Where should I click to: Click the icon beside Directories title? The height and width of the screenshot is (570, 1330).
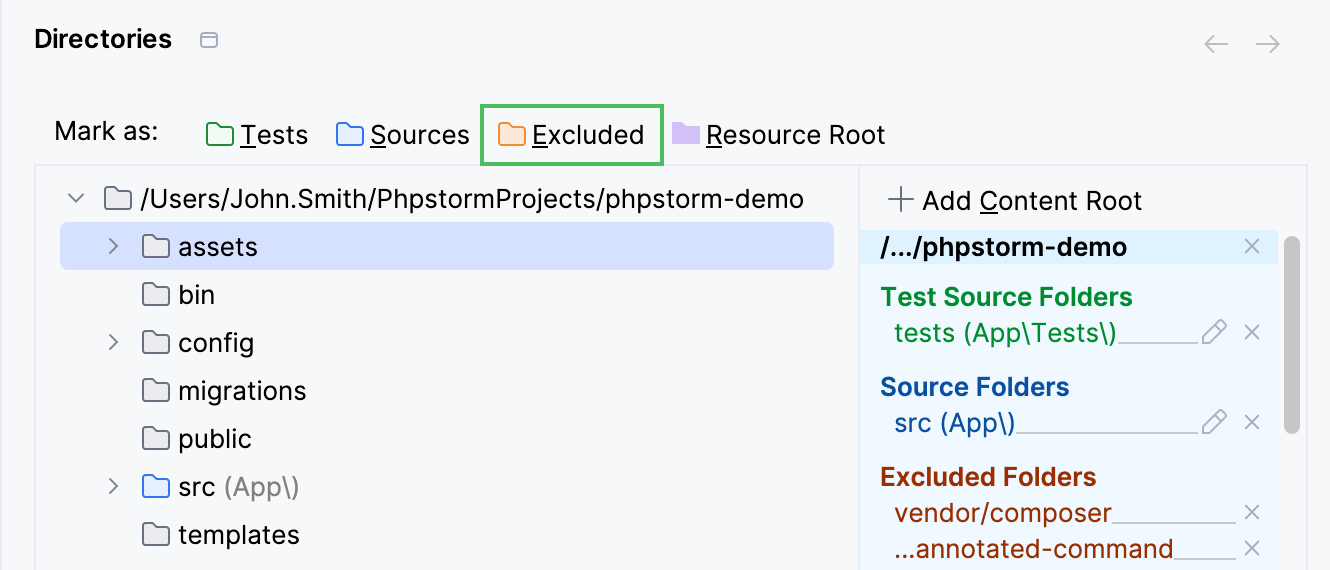pos(209,41)
